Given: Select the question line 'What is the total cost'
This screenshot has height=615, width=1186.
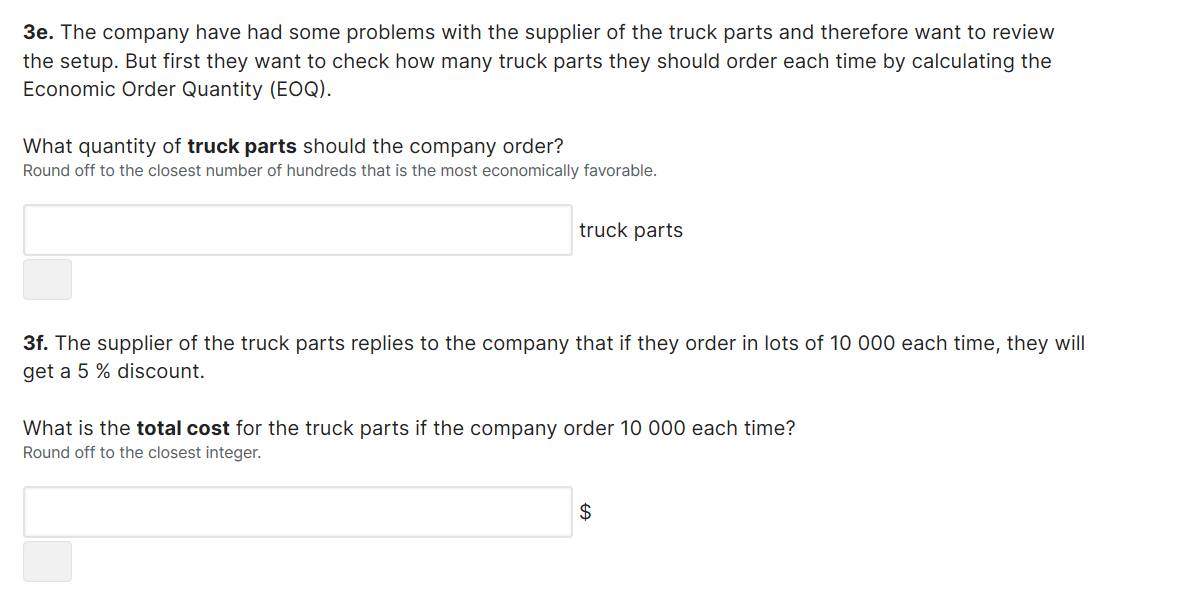Looking at the screenshot, I should (x=410, y=427).
